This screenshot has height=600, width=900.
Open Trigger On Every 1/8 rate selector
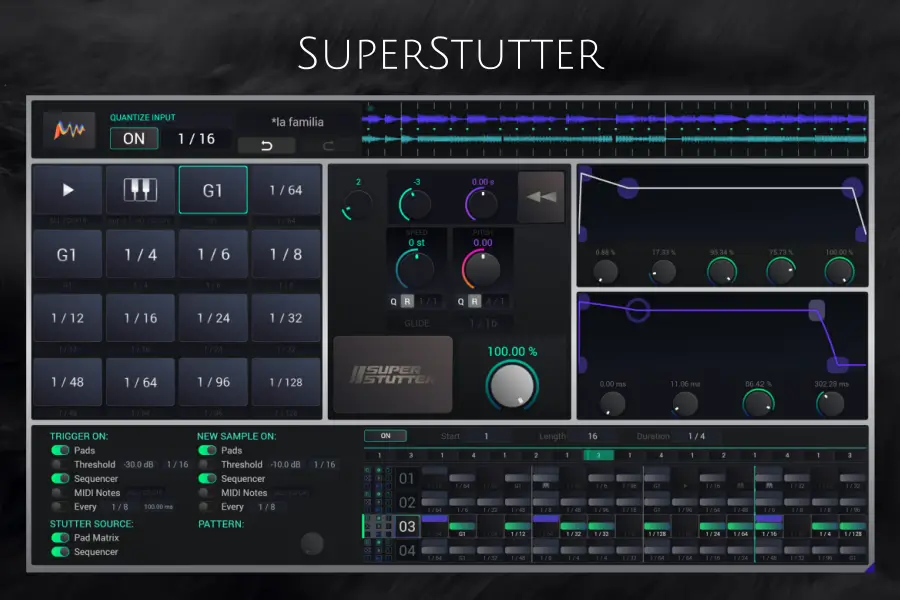120,507
